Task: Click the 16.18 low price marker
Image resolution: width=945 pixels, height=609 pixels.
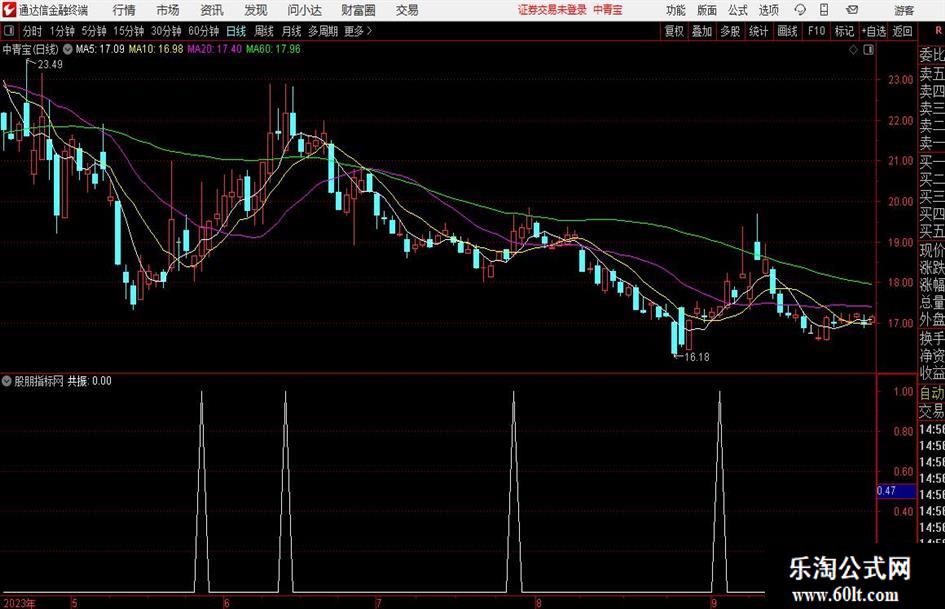Action: click(697, 357)
